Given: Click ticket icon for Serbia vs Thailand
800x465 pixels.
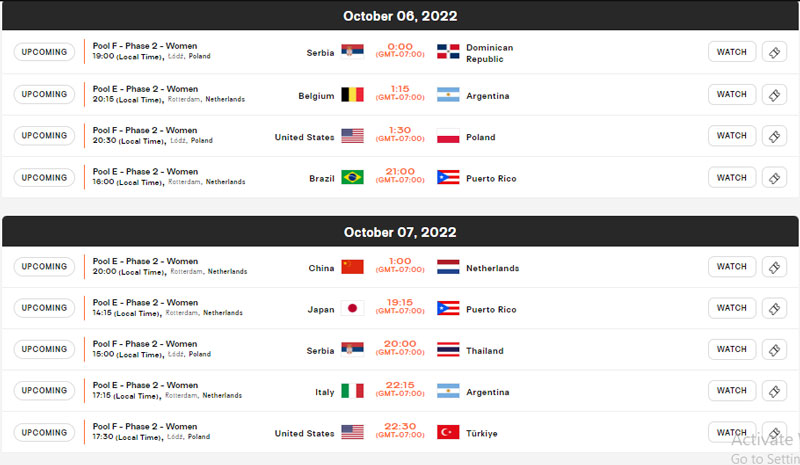Looking at the screenshot, I should [774, 349].
